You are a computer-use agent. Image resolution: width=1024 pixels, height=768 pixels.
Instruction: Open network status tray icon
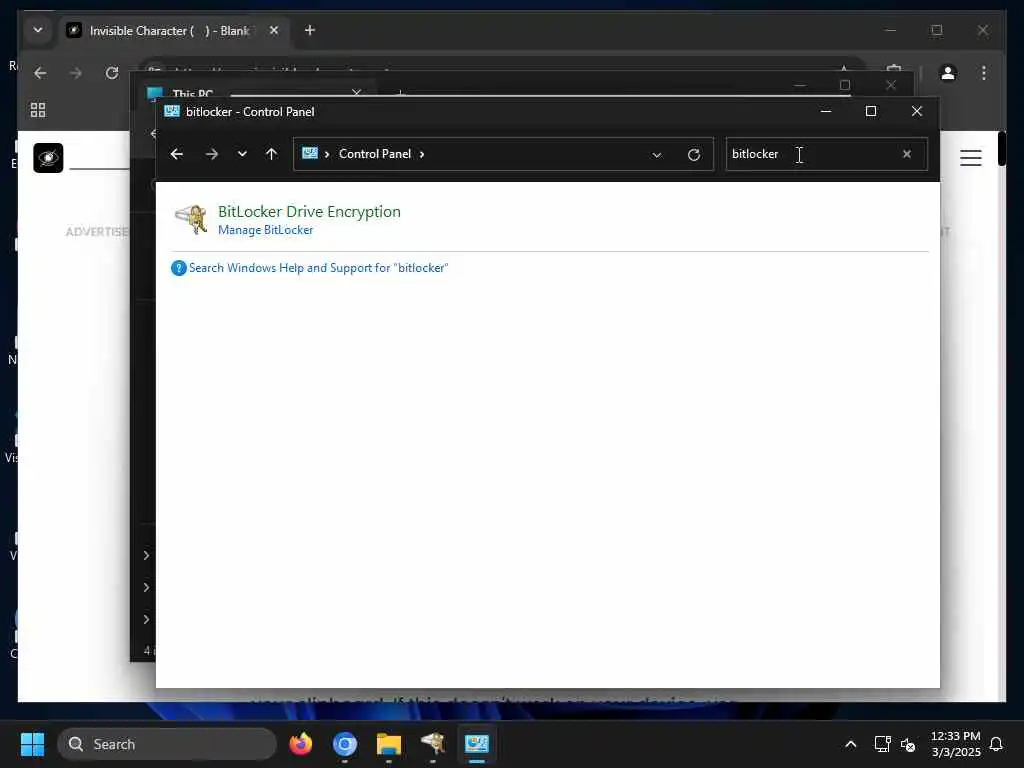click(x=882, y=744)
